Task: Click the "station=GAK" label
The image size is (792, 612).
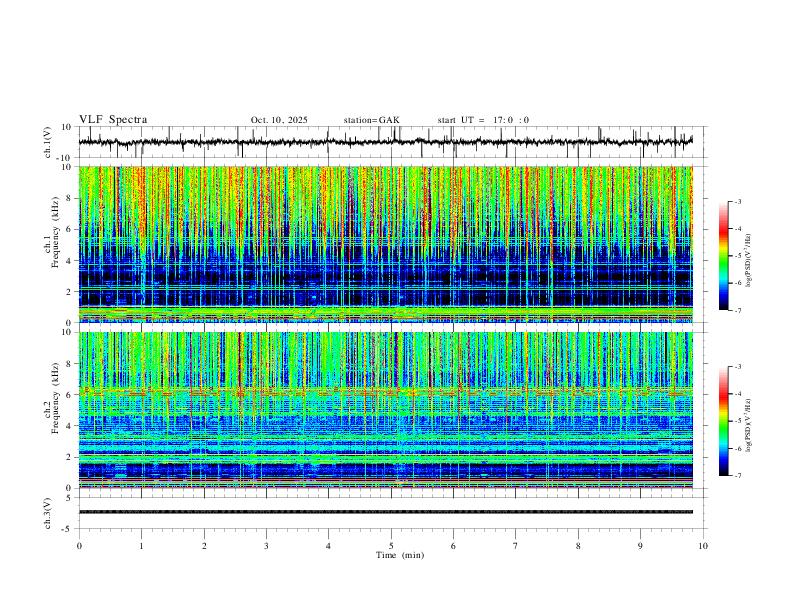Action: [x=371, y=120]
